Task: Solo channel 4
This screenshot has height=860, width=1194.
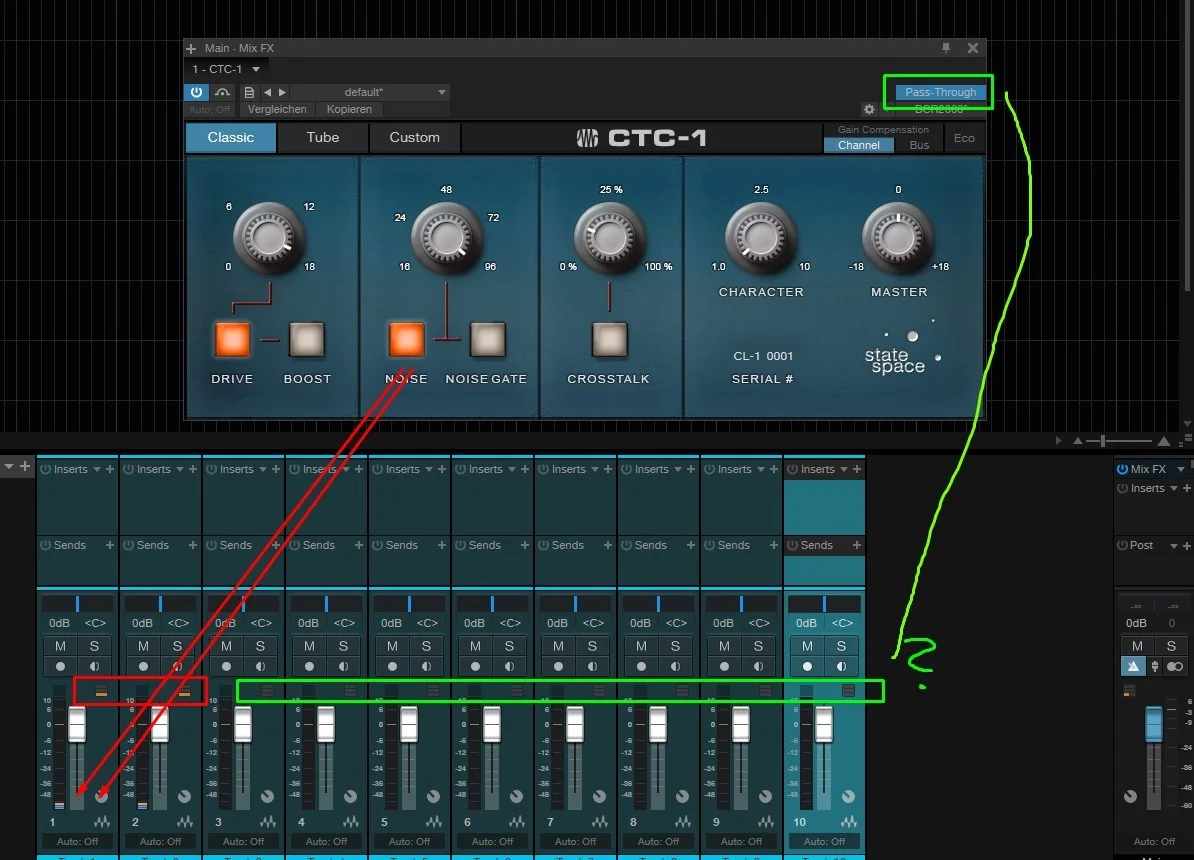Action: tap(343, 646)
